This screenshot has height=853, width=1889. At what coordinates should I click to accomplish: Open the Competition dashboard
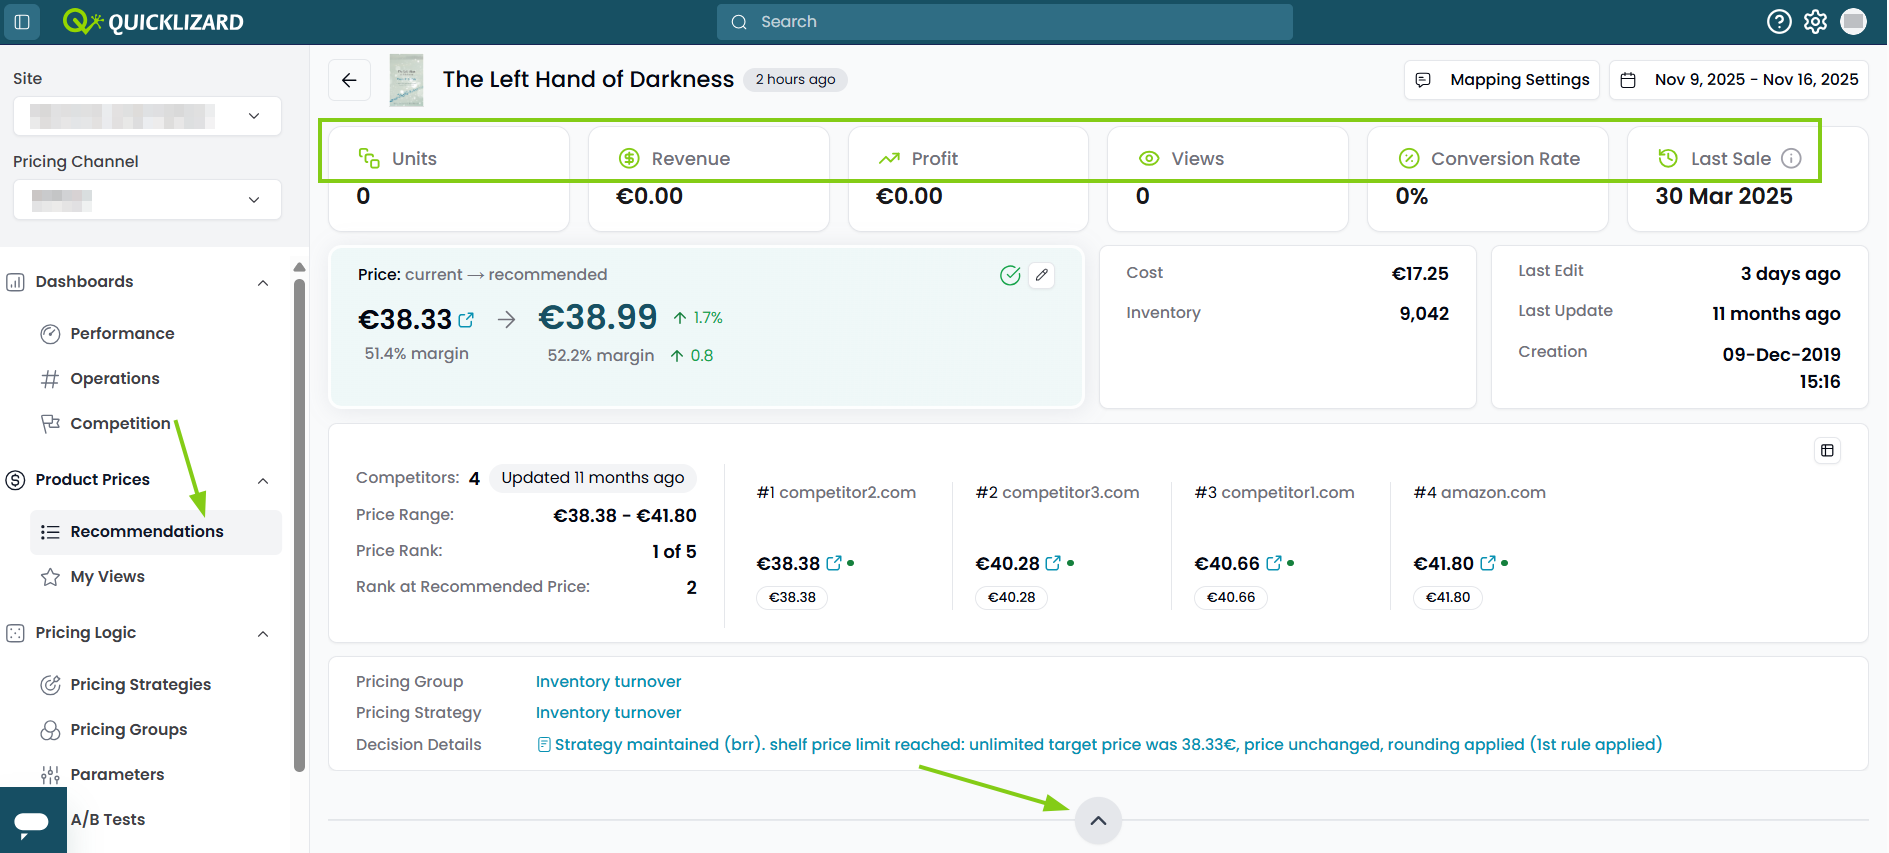point(120,424)
